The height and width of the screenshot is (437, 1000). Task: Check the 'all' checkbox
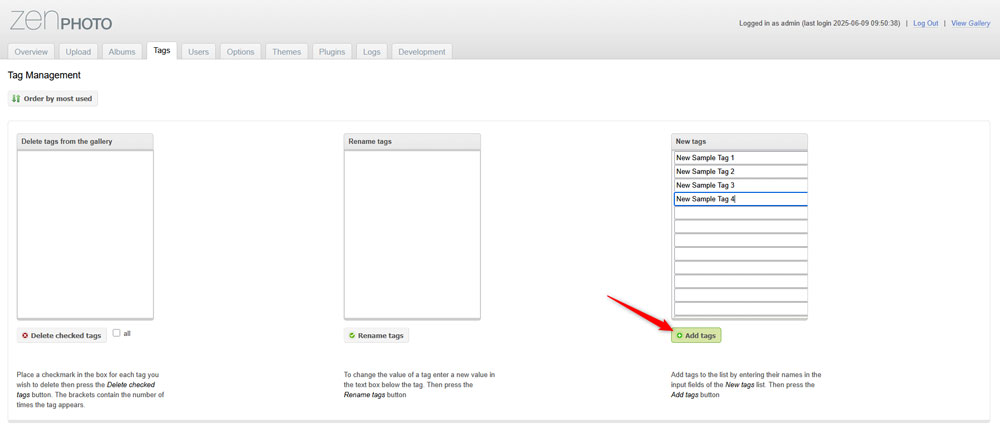click(117, 333)
